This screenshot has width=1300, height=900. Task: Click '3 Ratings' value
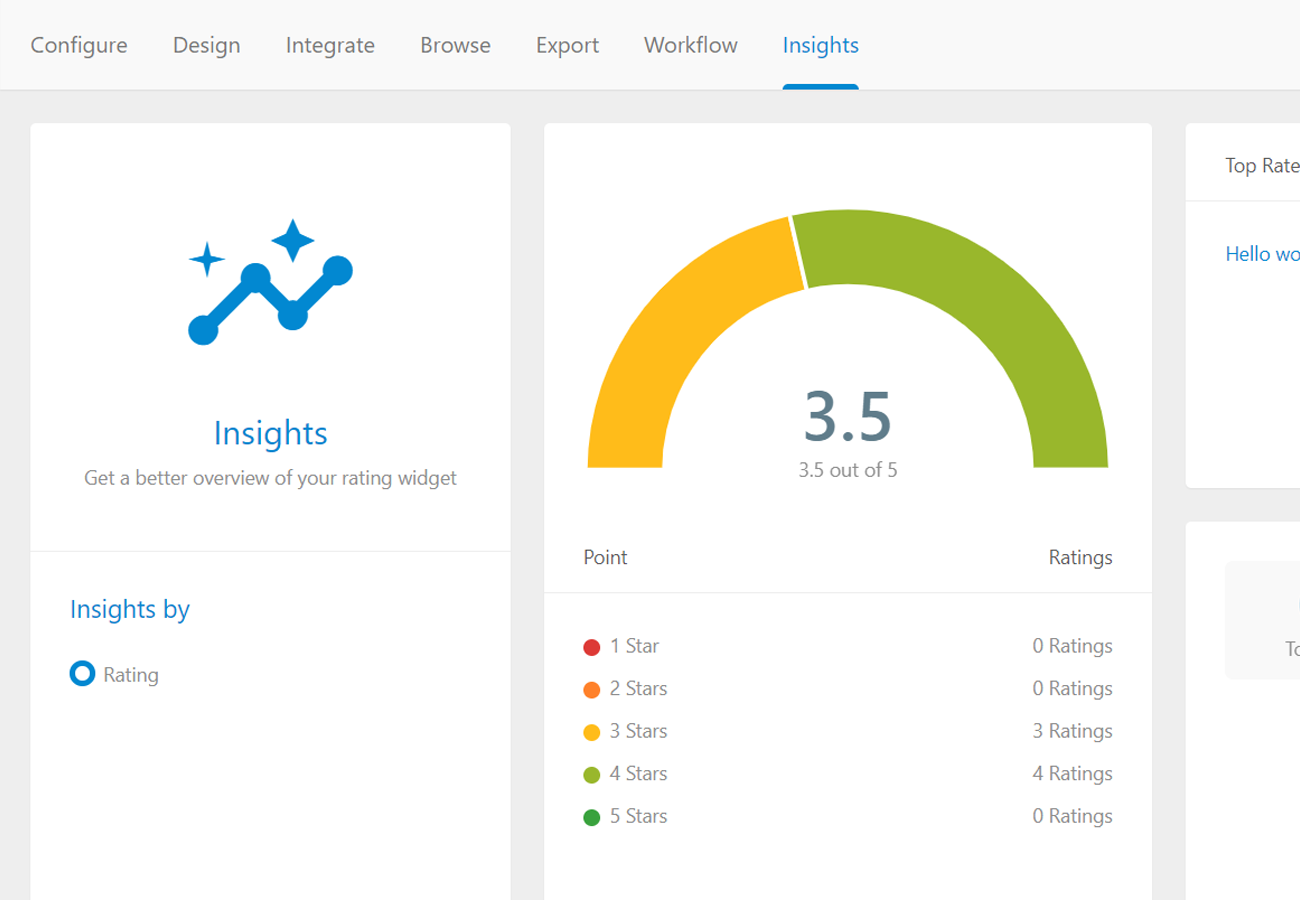click(1072, 731)
